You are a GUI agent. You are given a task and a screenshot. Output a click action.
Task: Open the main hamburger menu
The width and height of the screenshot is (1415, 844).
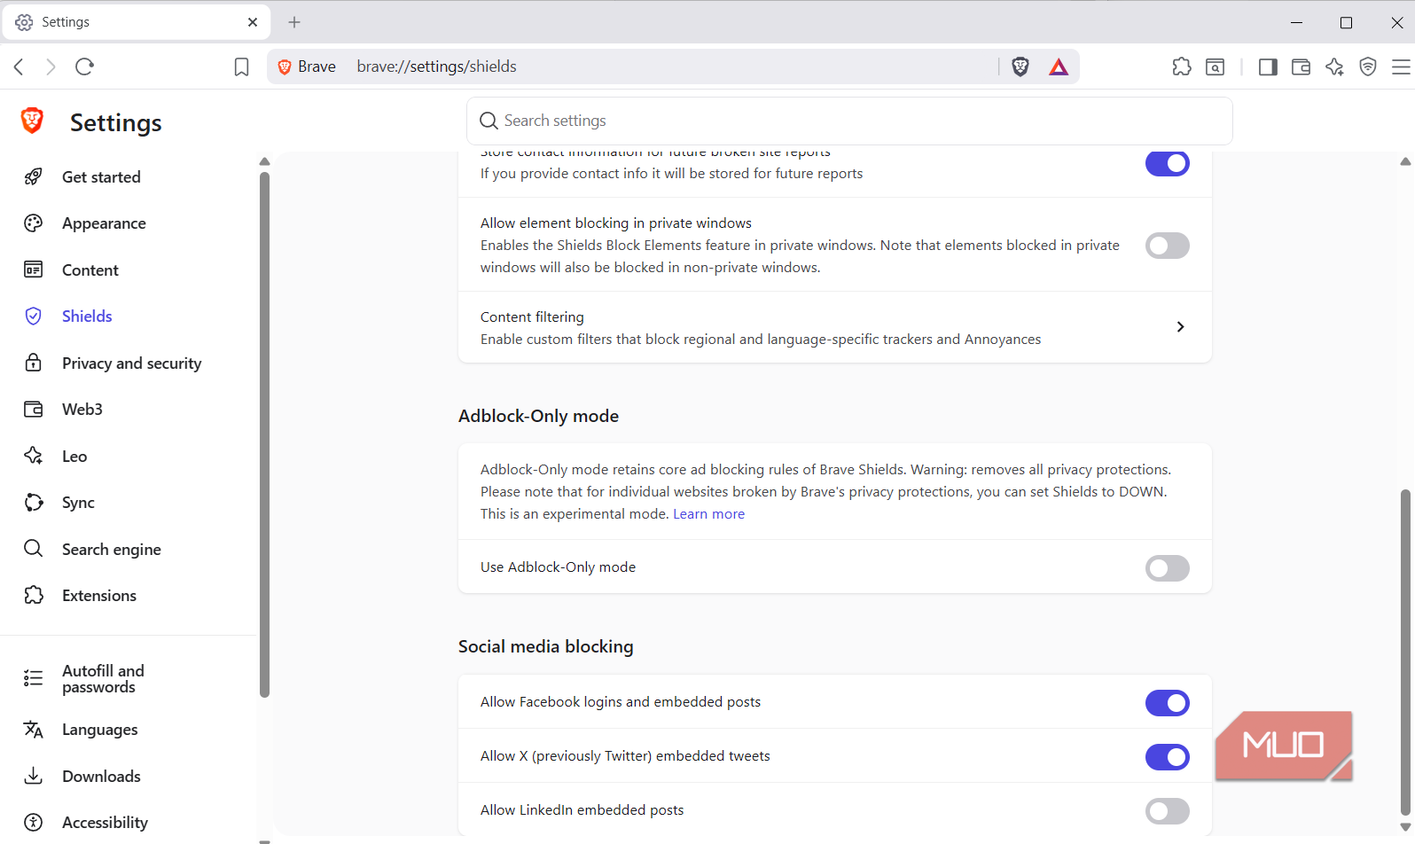point(1400,67)
